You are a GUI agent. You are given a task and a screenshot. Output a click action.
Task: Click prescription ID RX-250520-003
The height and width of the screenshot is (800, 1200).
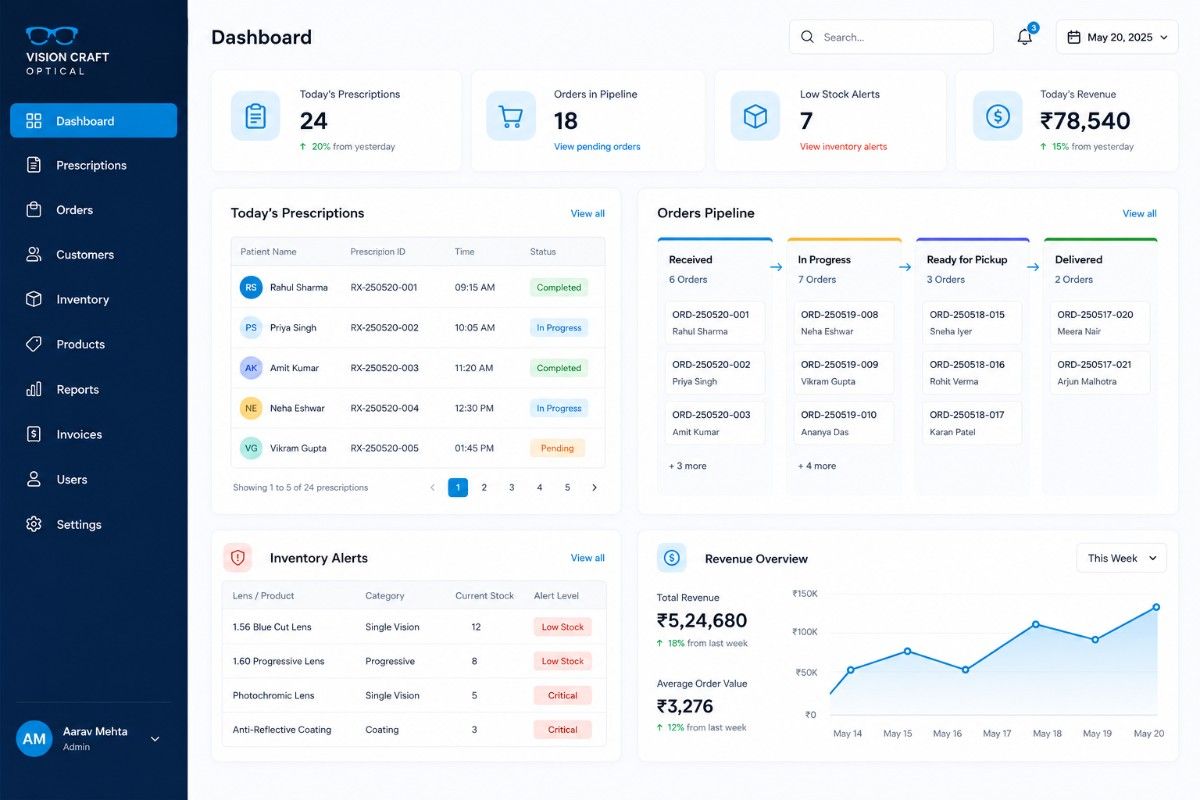point(384,368)
